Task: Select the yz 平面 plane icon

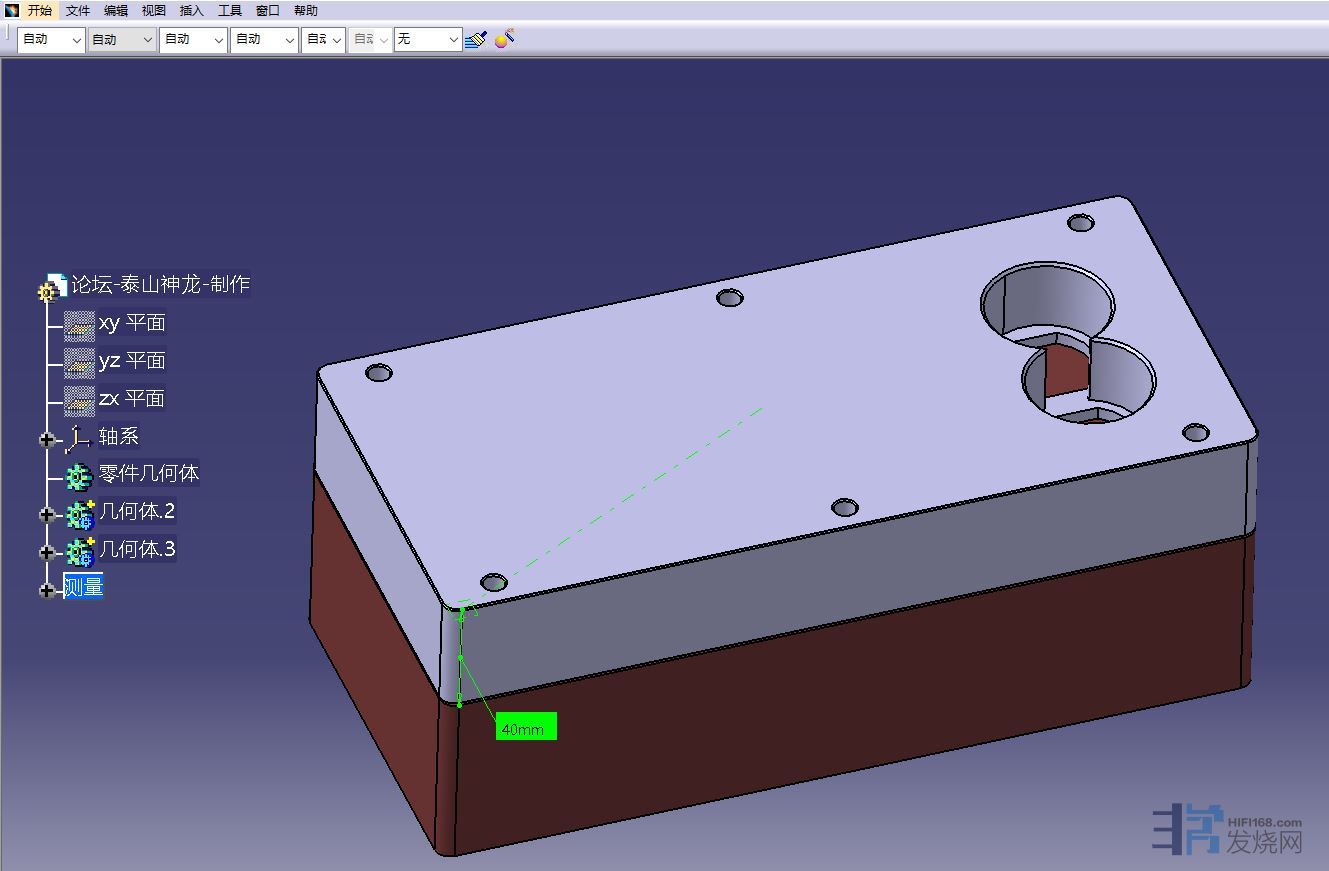Action: point(79,362)
